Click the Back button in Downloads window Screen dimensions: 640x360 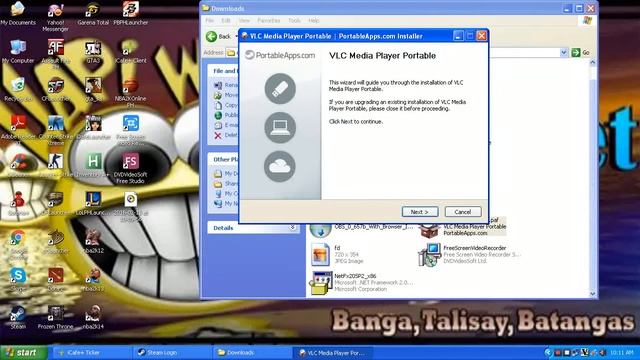[219, 36]
